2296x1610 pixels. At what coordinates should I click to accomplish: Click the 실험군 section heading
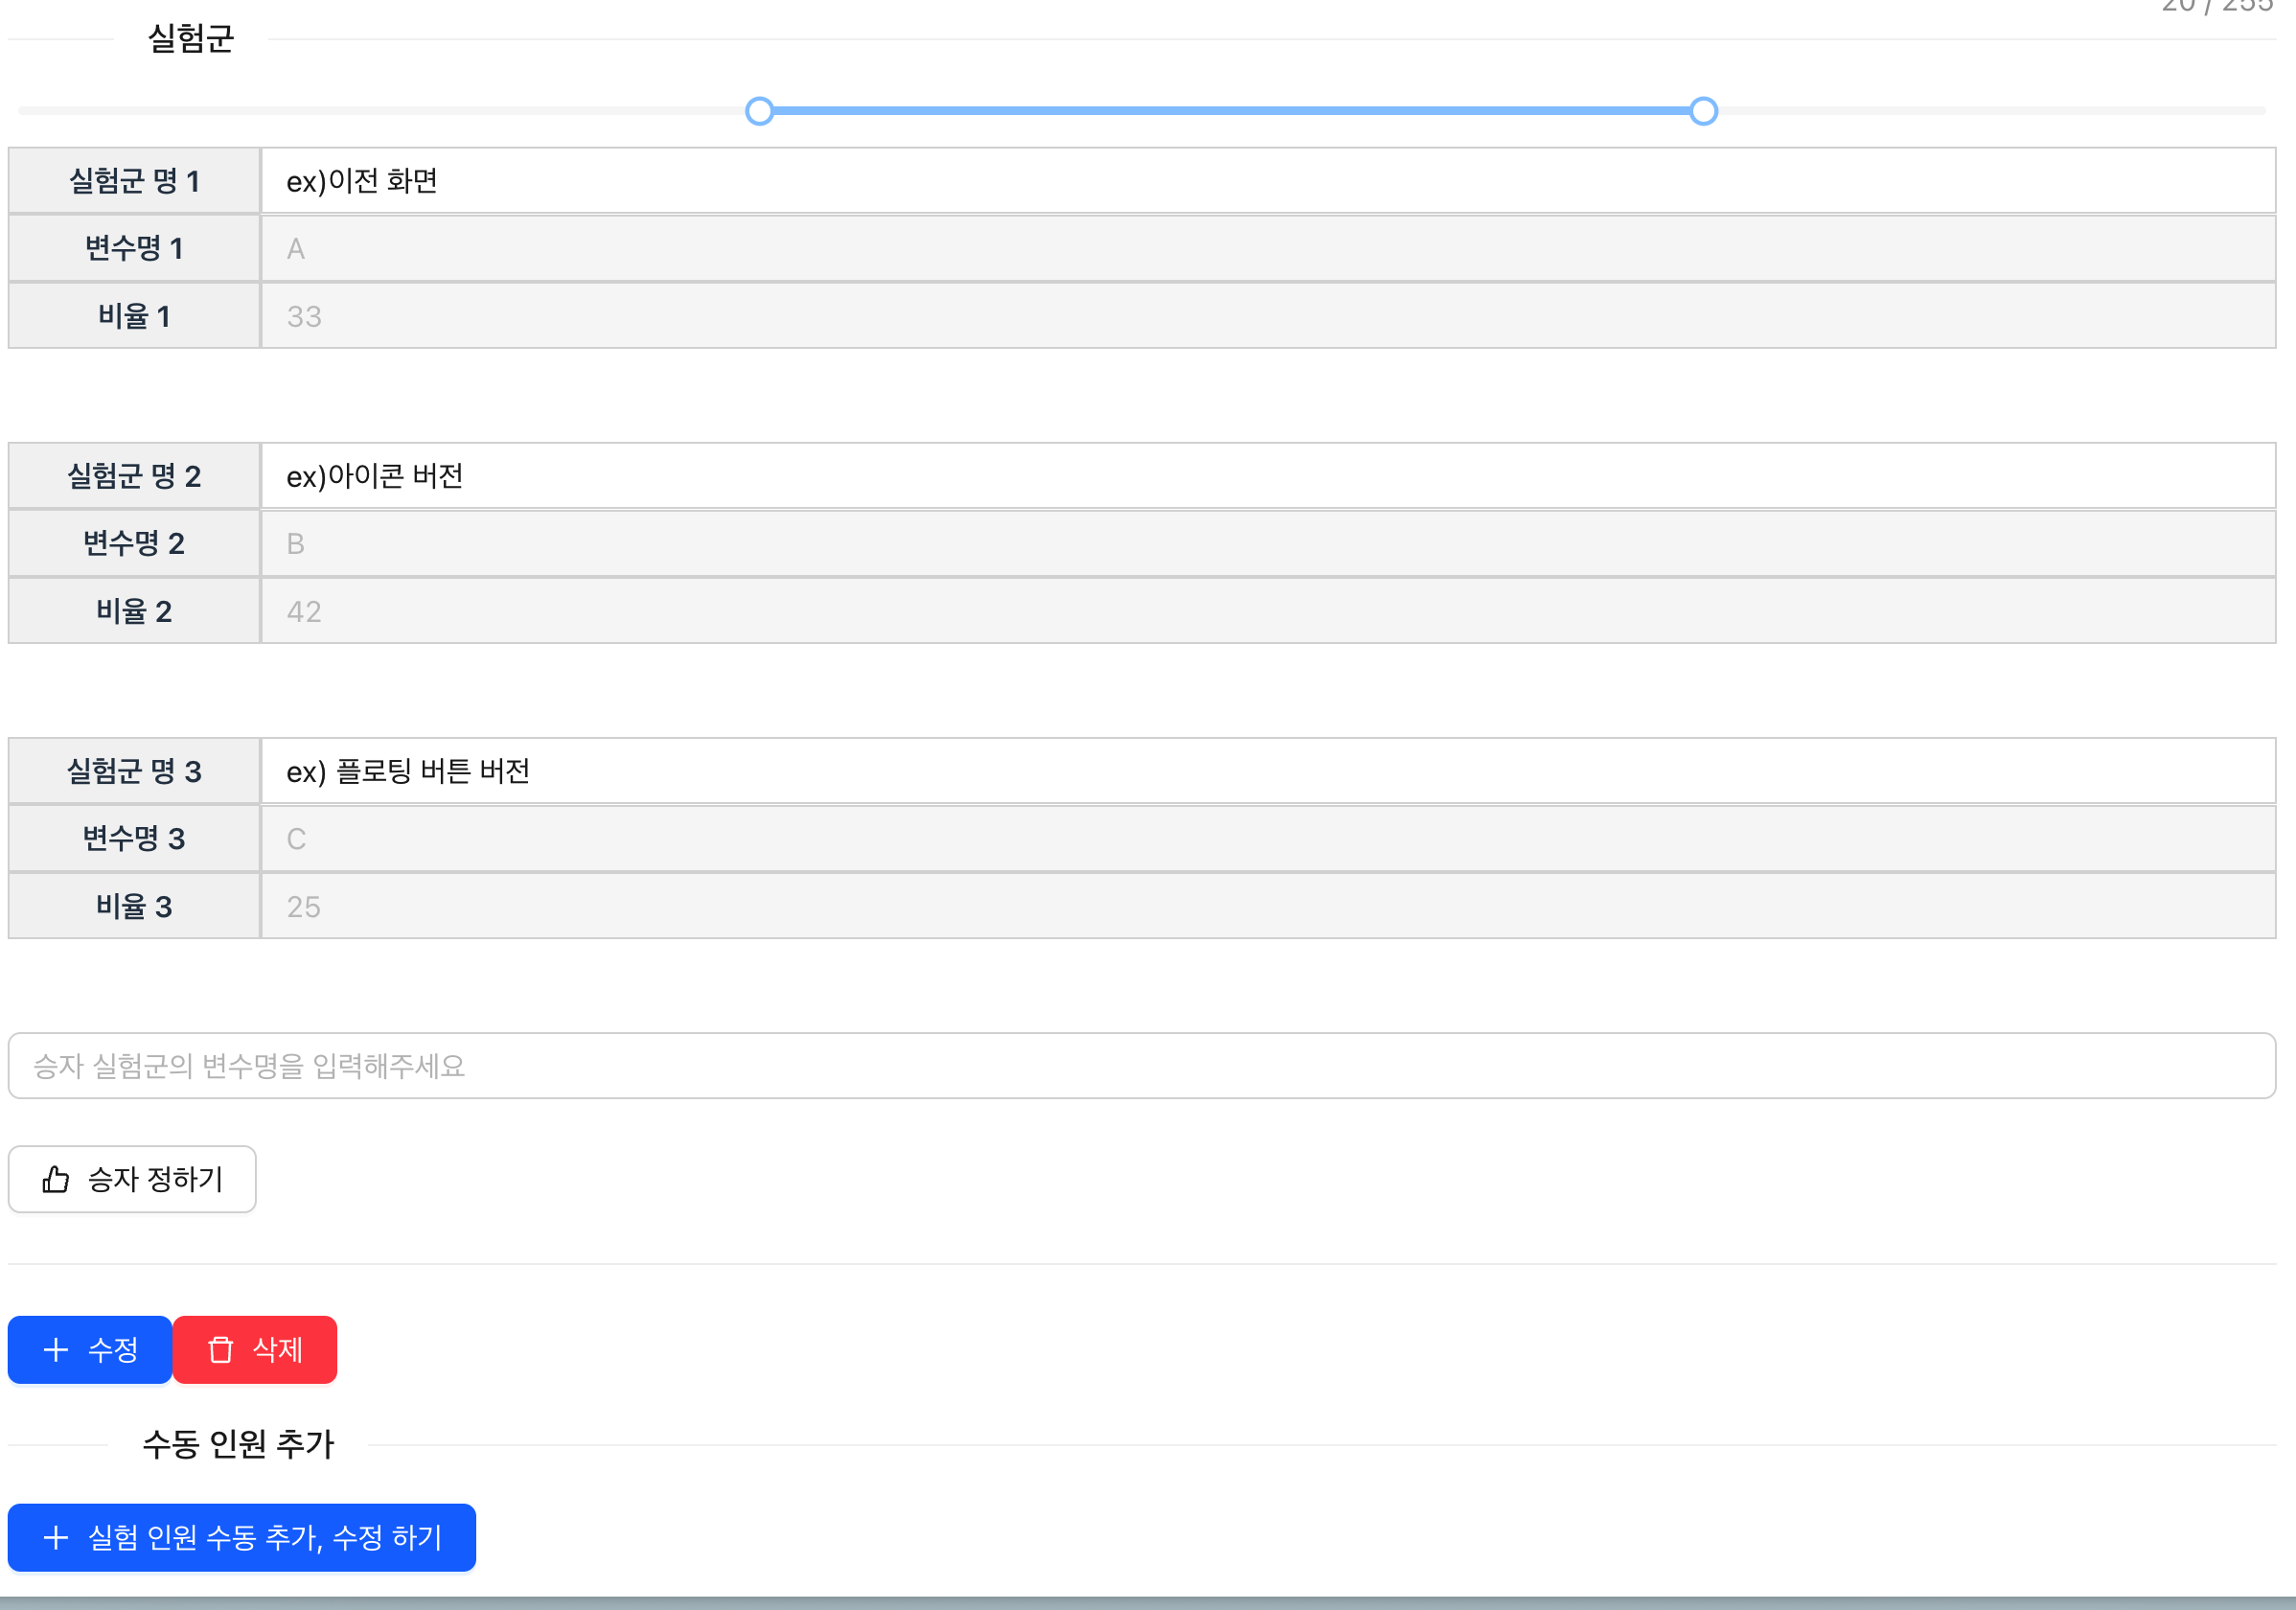pos(191,39)
